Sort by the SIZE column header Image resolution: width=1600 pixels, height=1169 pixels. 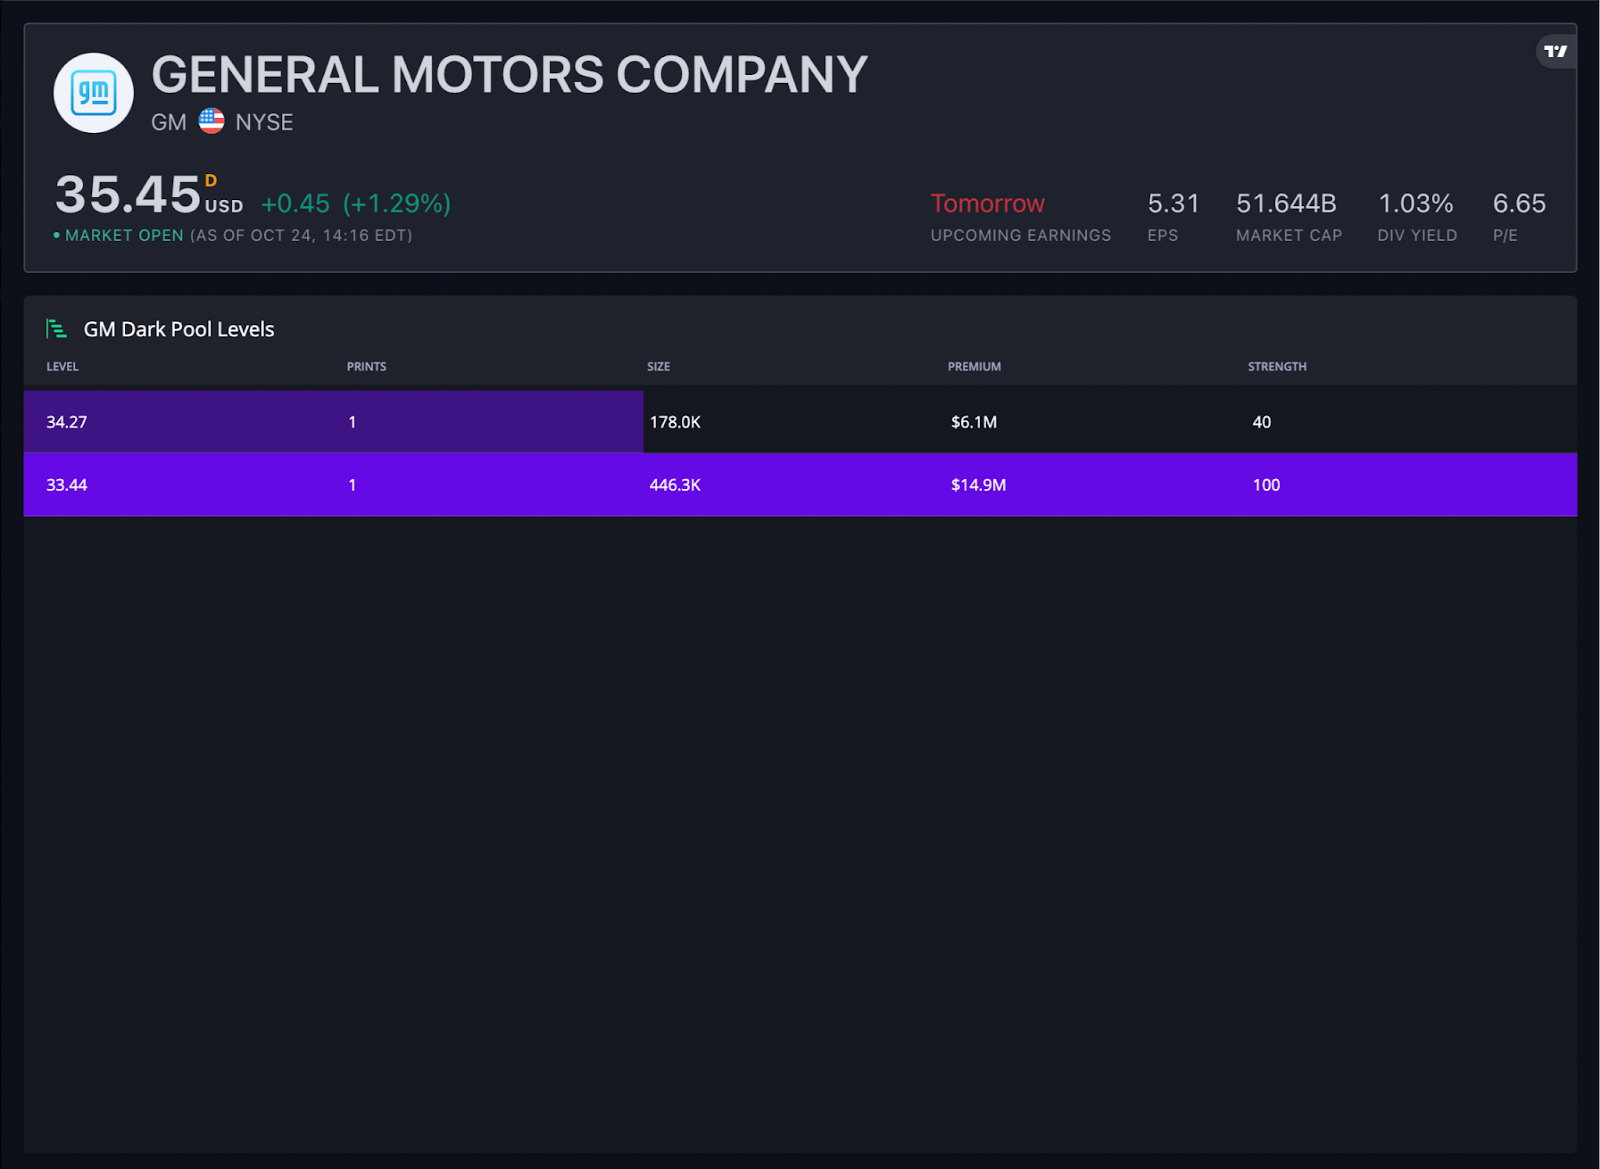click(658, 367)
